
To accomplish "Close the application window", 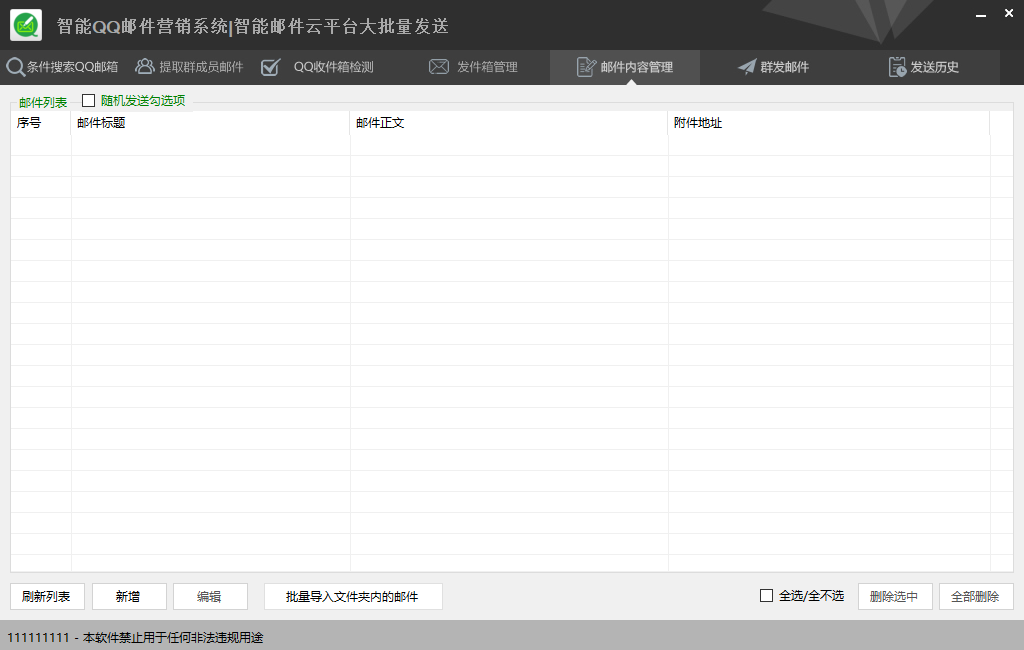I will (x=1009, y=14).
